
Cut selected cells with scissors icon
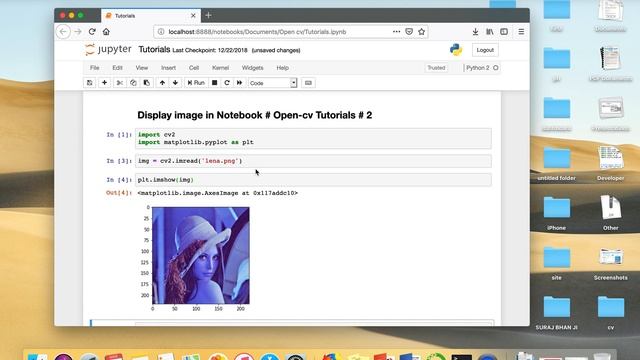(x=120, y=83)
